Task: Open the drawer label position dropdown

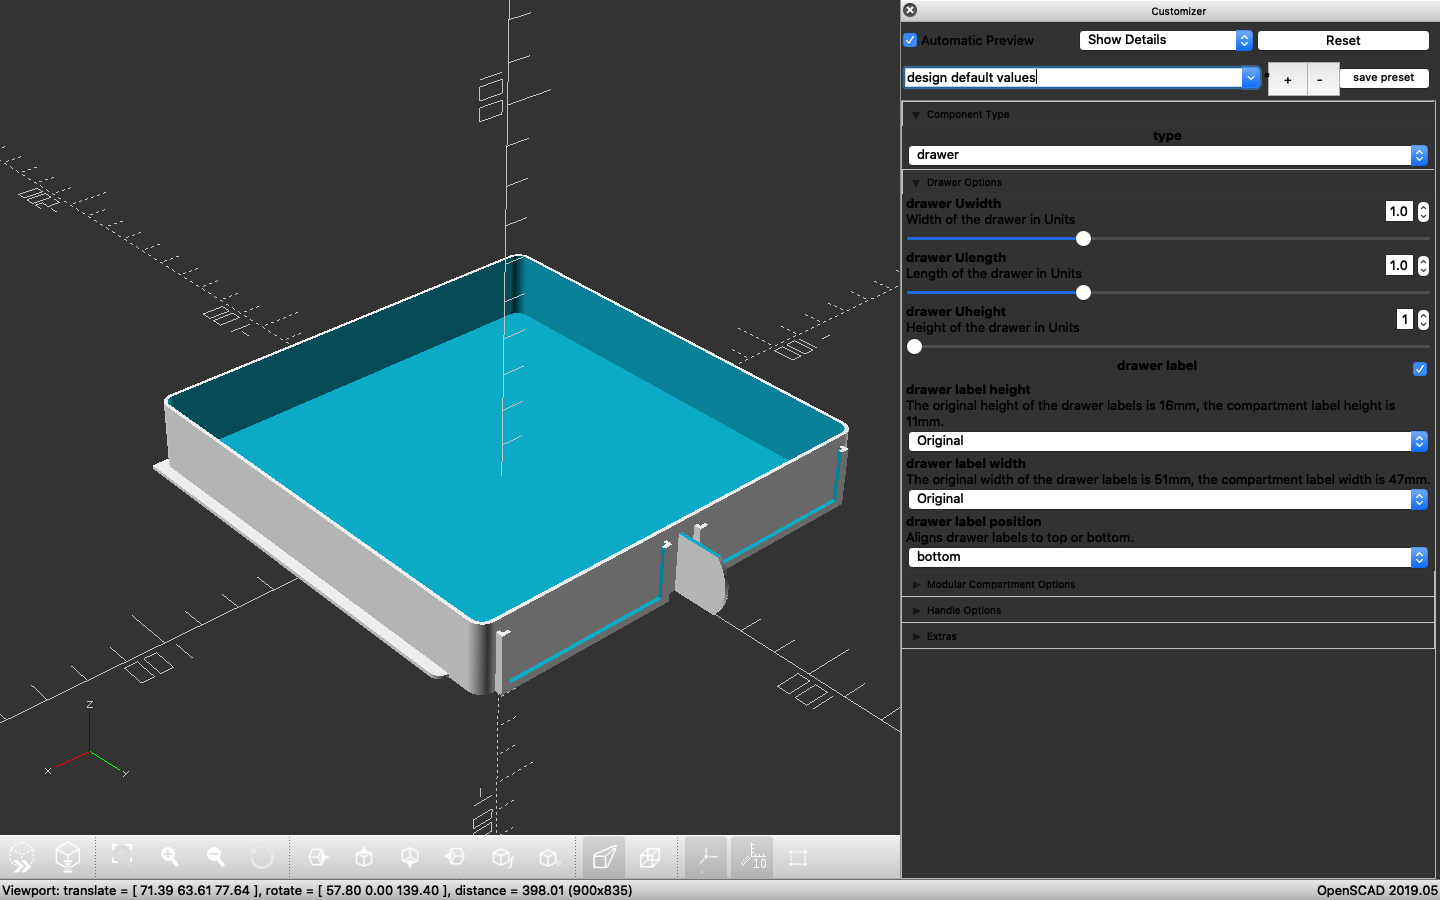Action: click(x=1168, y=557)
